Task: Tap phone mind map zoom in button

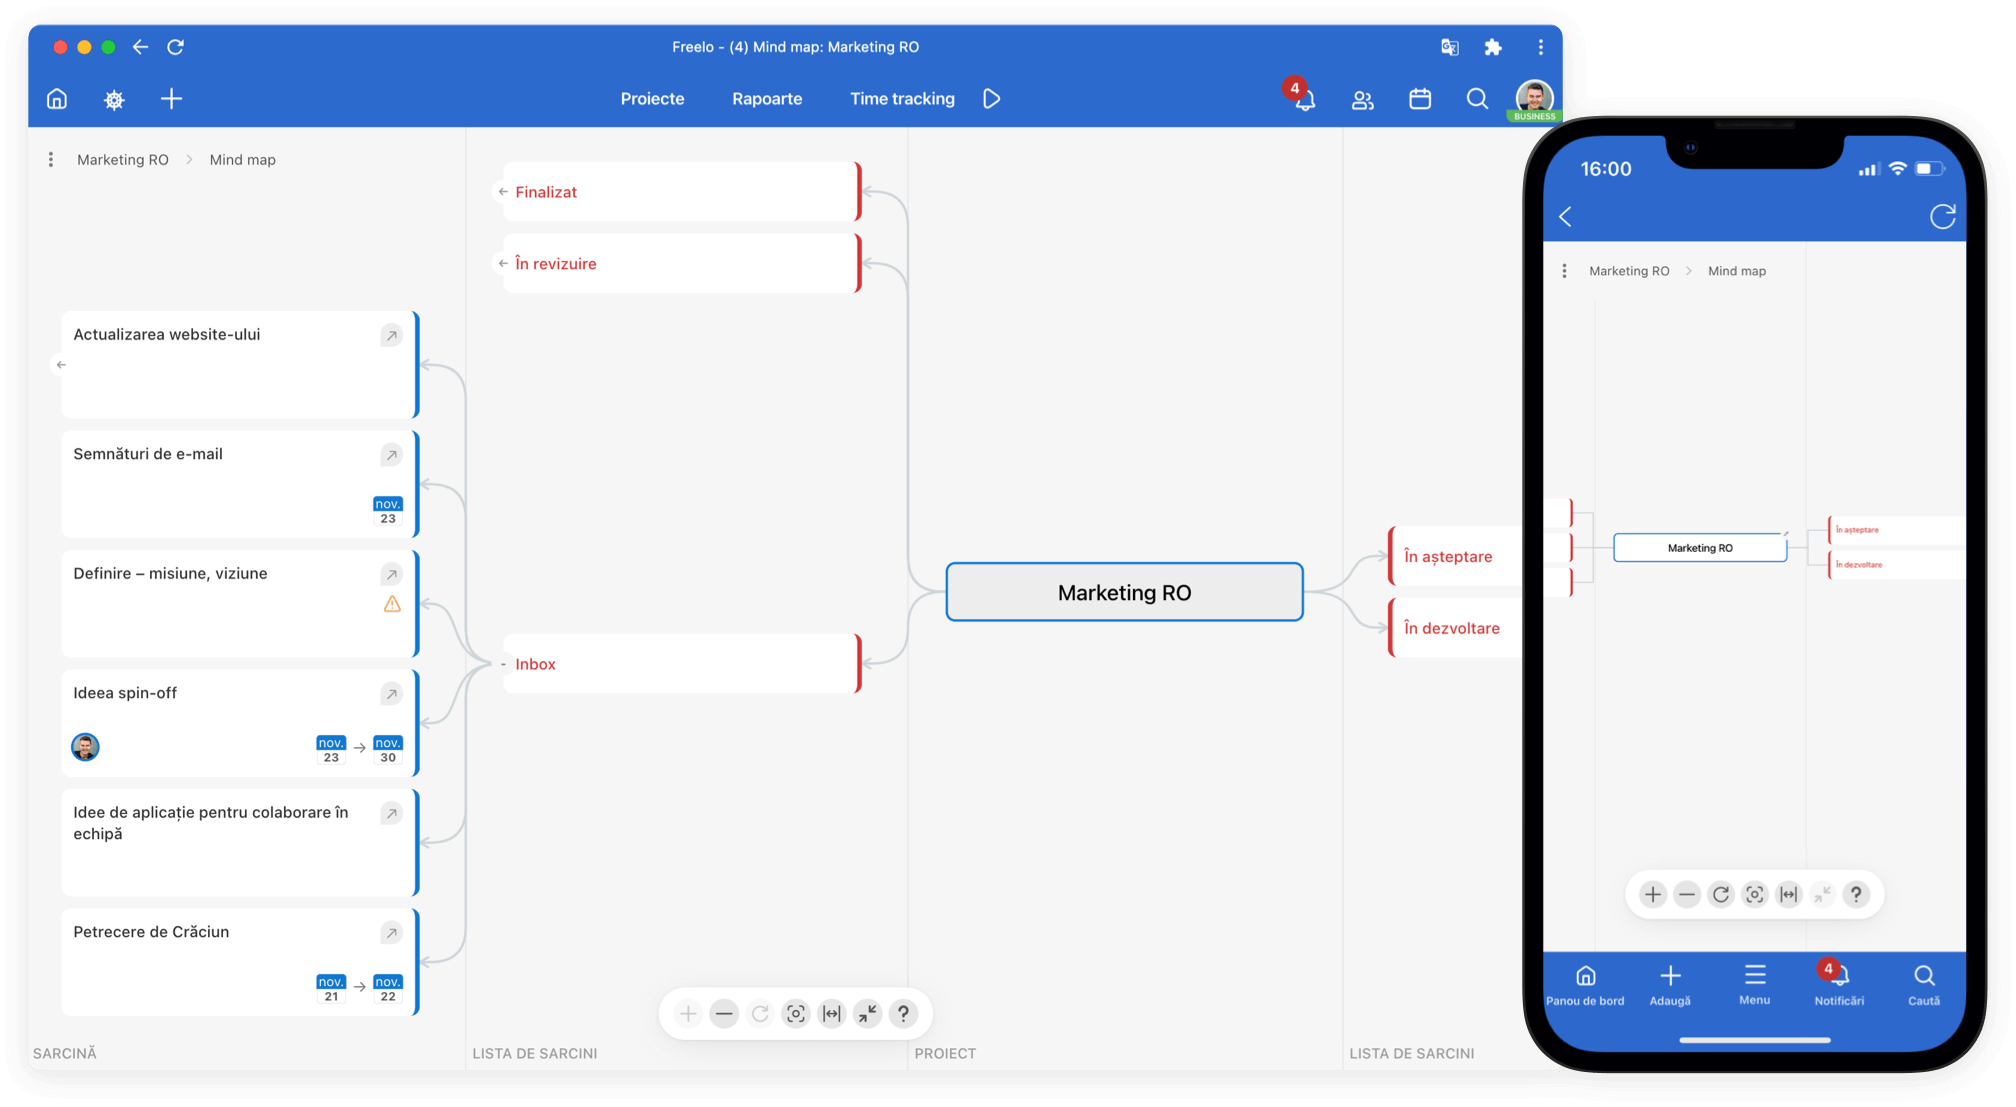Action: pyautogui.click(x=1653, y=895)
